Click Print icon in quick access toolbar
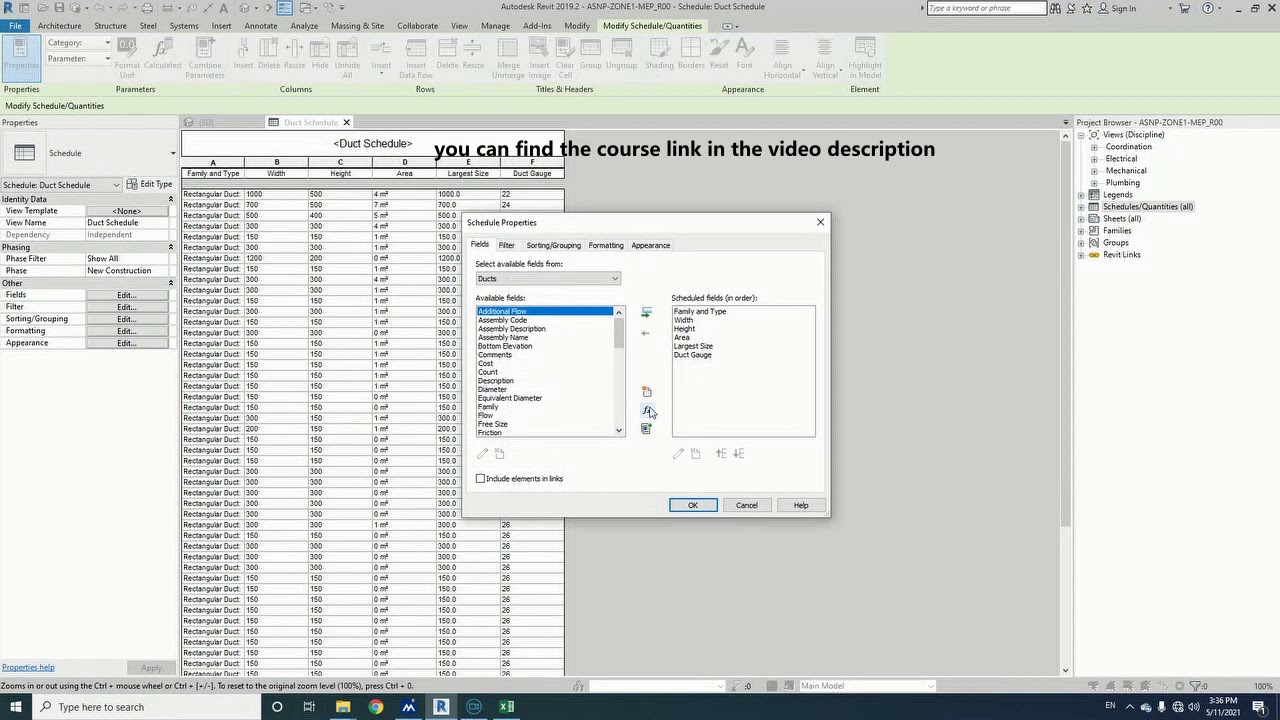The image size is (1280, 720). [147, 8]
